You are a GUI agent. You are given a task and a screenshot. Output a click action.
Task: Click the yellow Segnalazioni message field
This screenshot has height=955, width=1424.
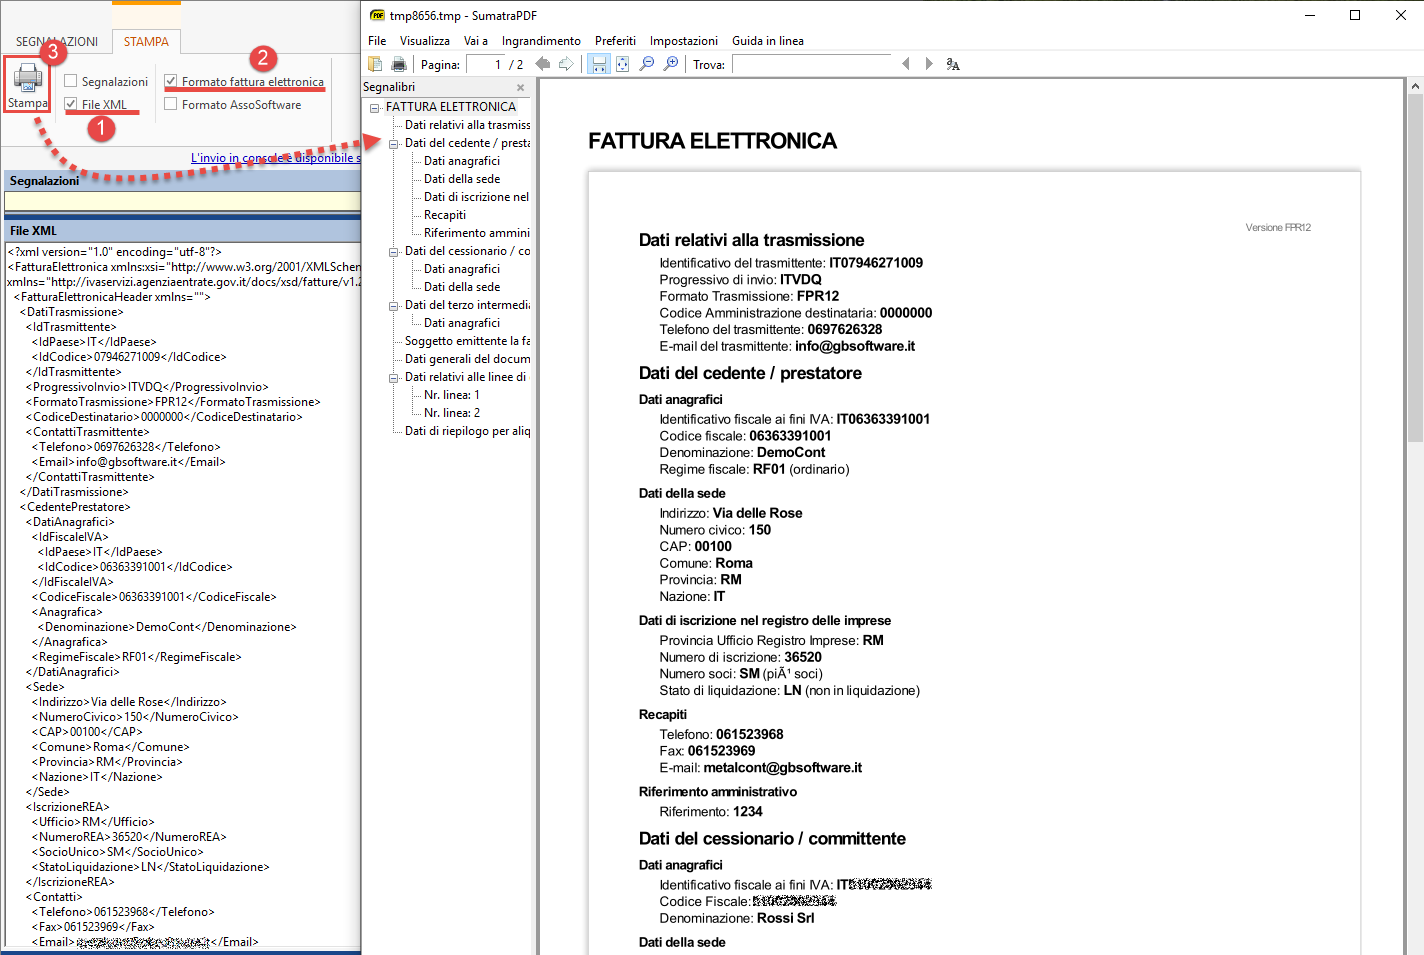pos(182,202)
